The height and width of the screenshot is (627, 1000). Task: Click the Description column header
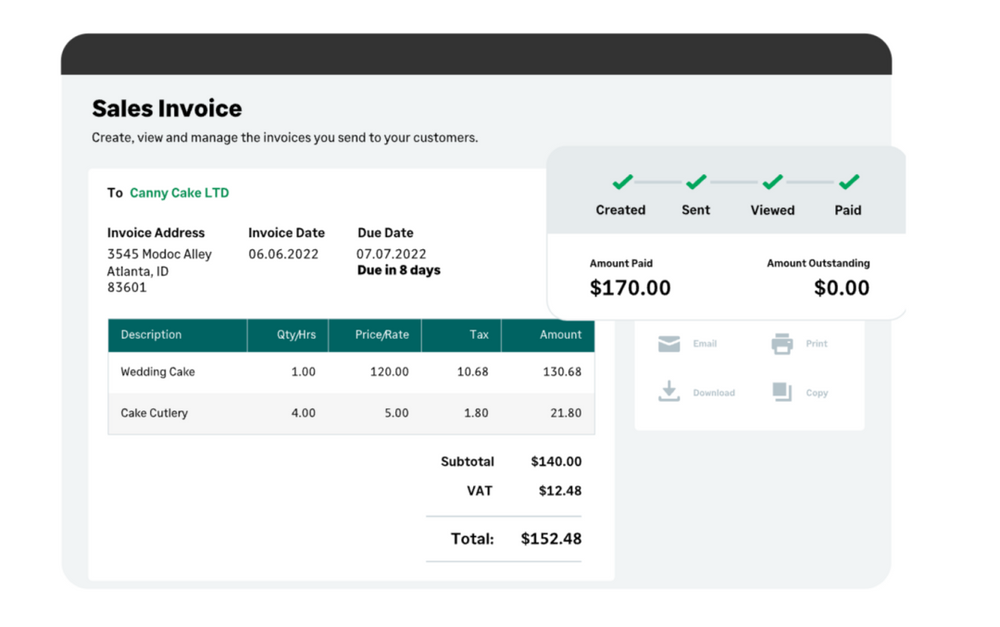point(151,335)
